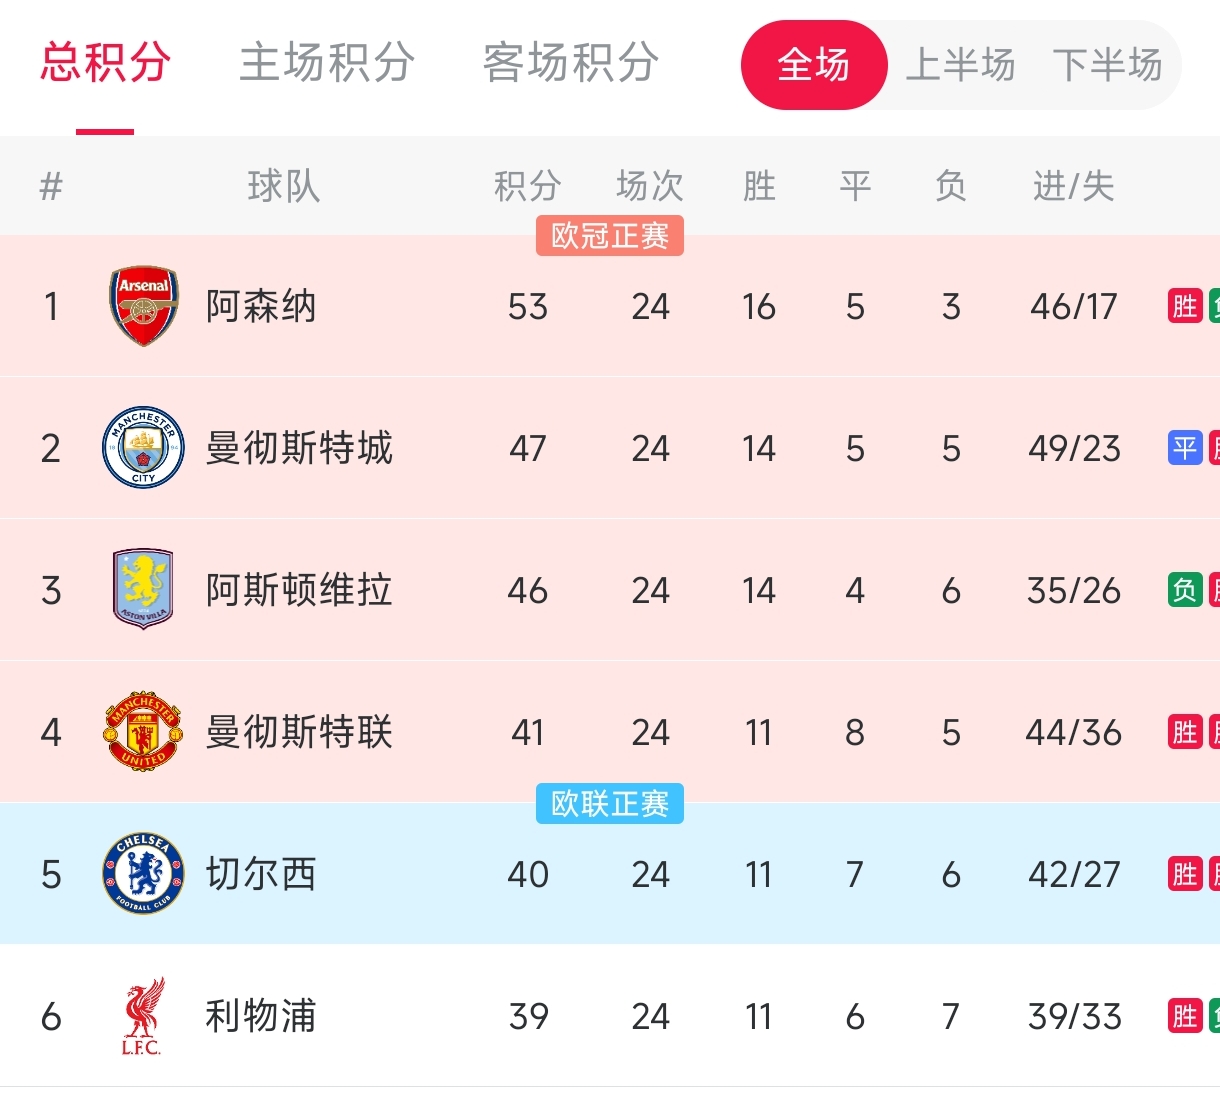Click the 欧冠正赛 label tag
The width and height of the screenshot is (1220, 1099).
pos(610,236)
